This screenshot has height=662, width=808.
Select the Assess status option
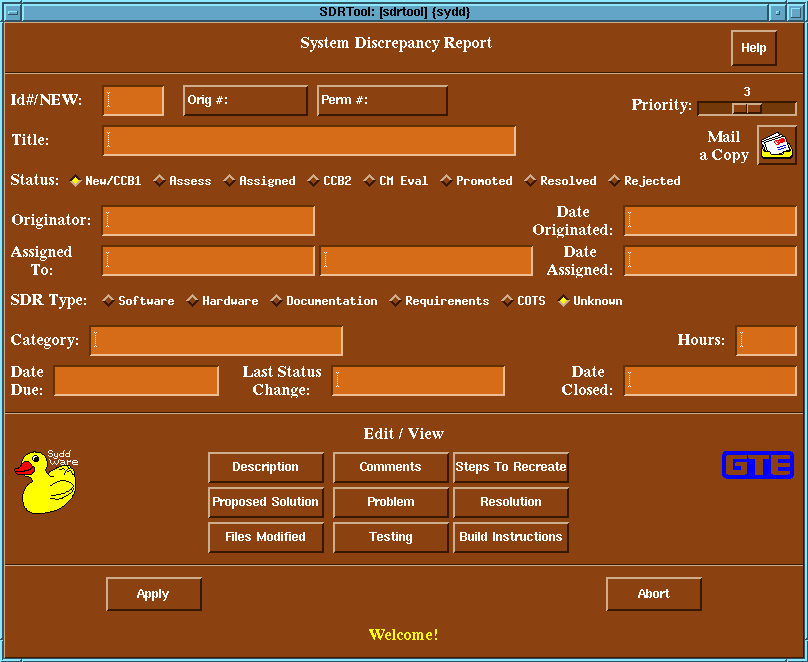182,181
